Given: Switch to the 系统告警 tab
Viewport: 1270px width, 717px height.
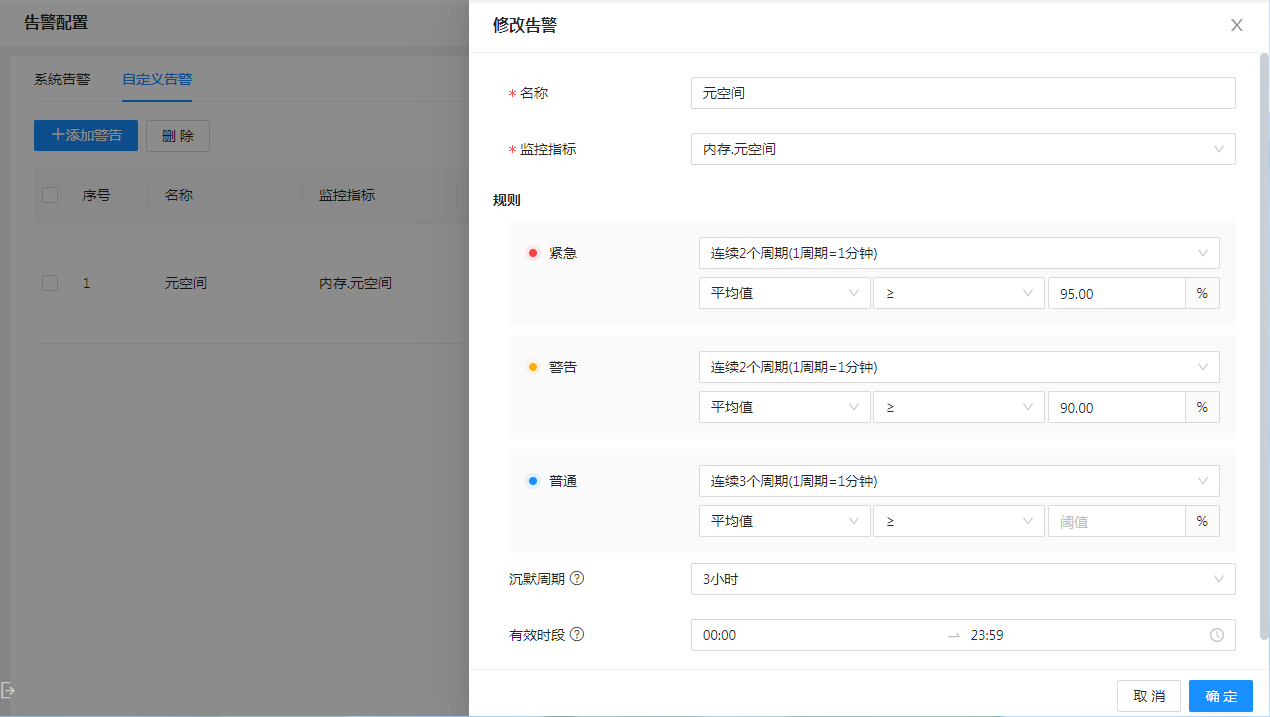Looking at the screenshot, I should click(x=62, y=79).
